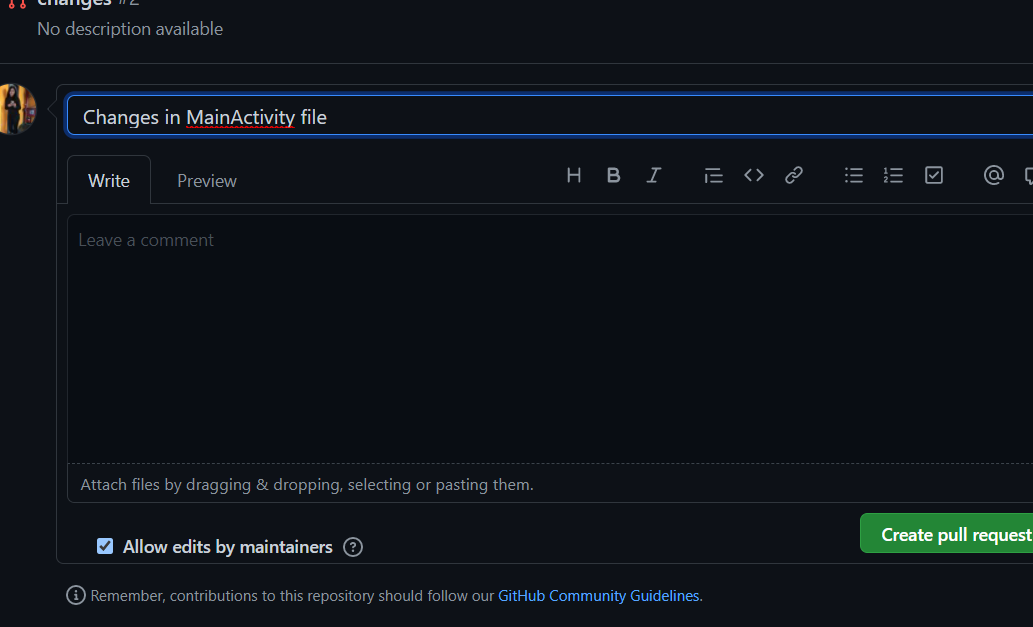The image size is (1033, 627).
Task: Apply italic text formatting
Action: pos(654,176)
